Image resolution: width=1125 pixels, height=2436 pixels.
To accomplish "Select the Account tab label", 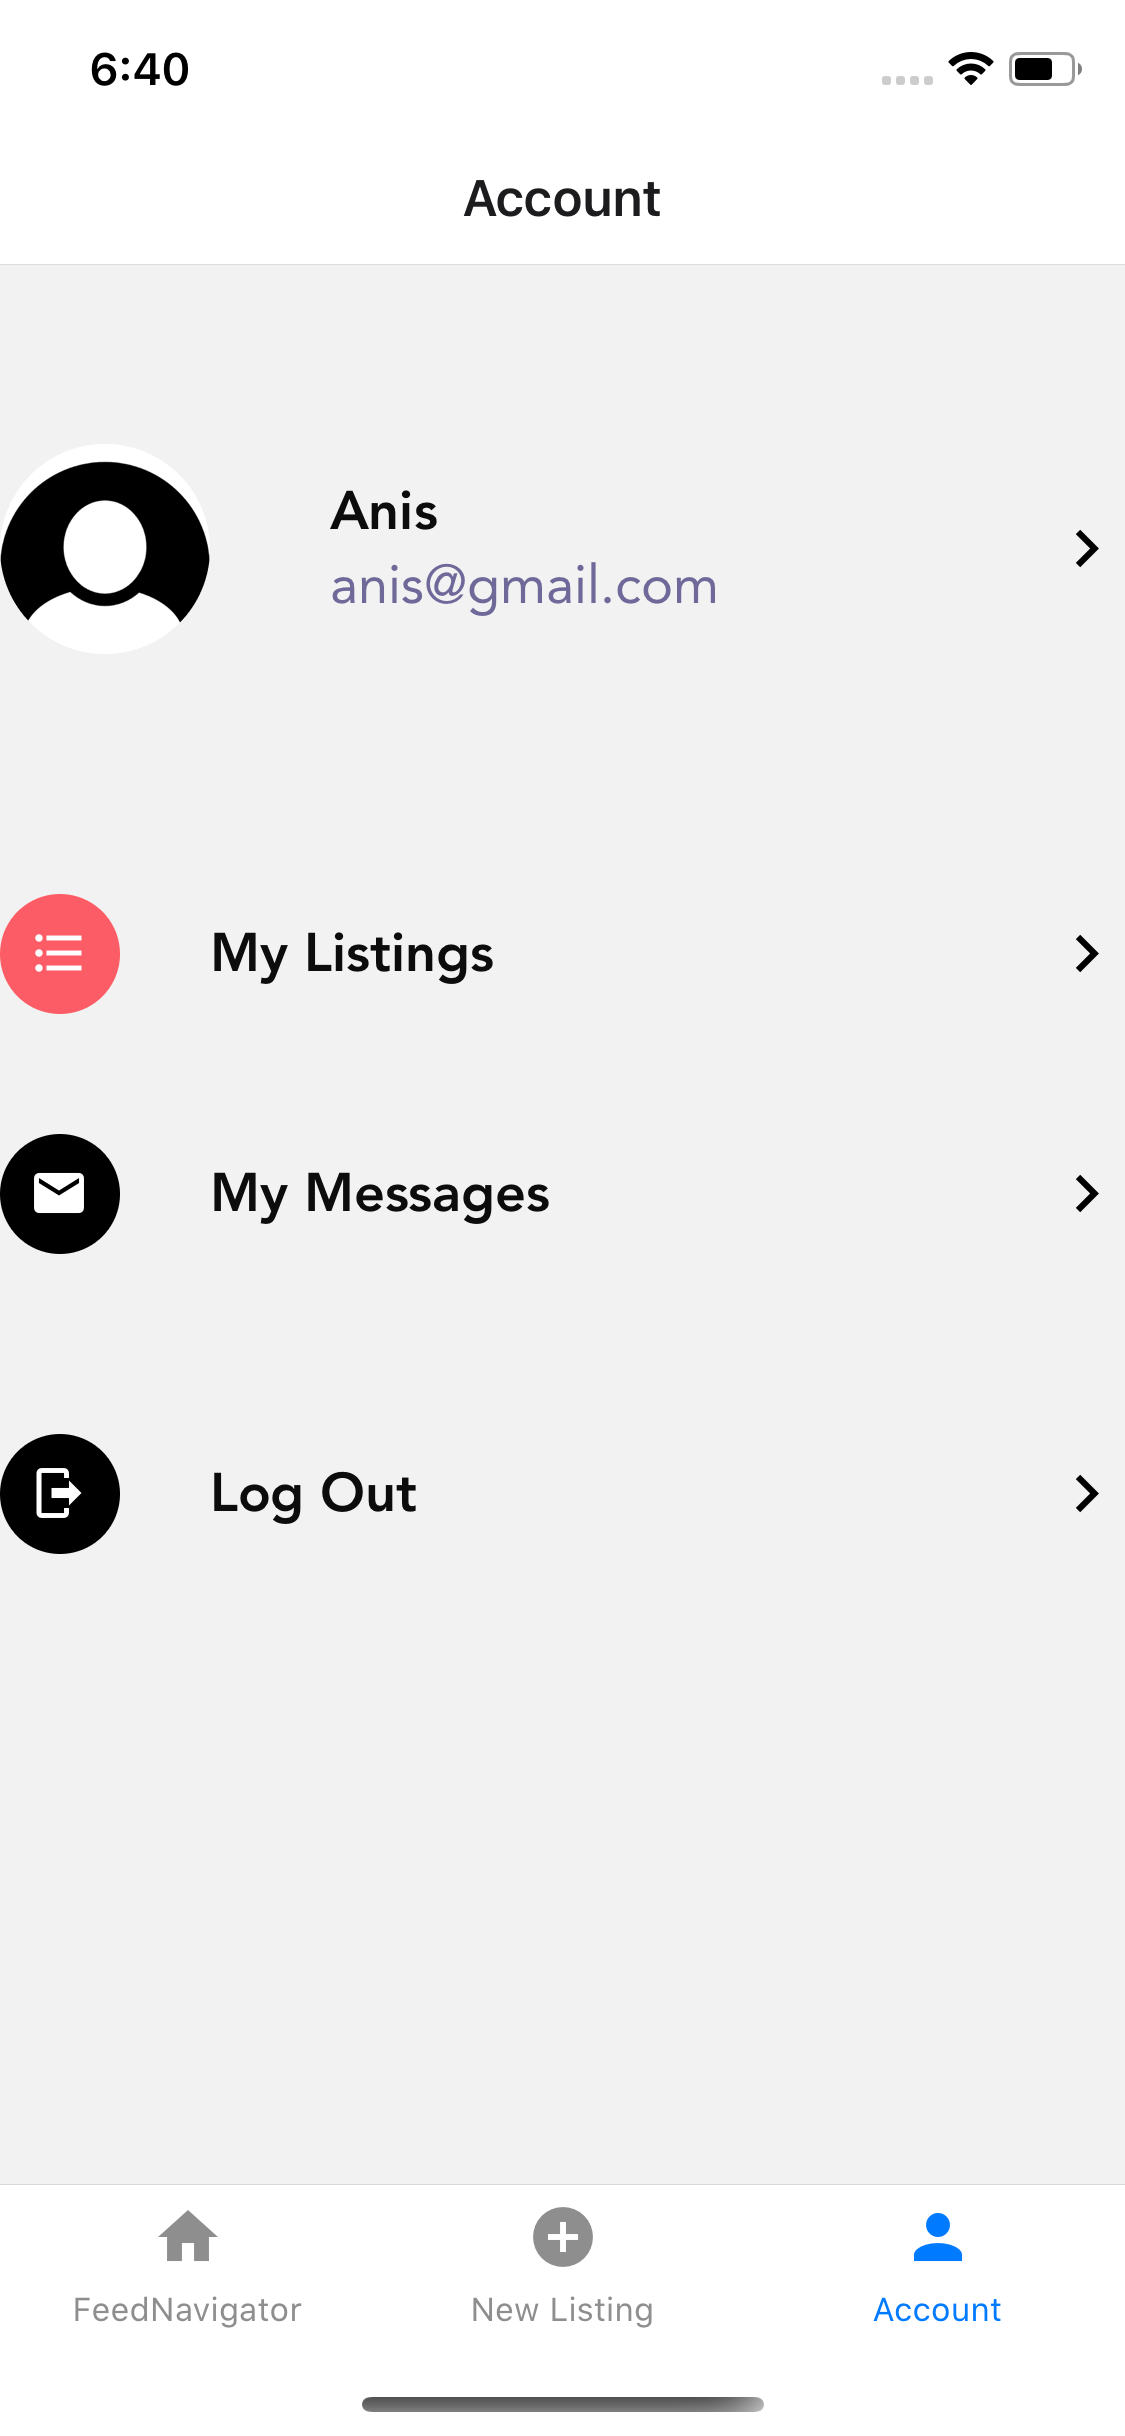I will 937,2310.
